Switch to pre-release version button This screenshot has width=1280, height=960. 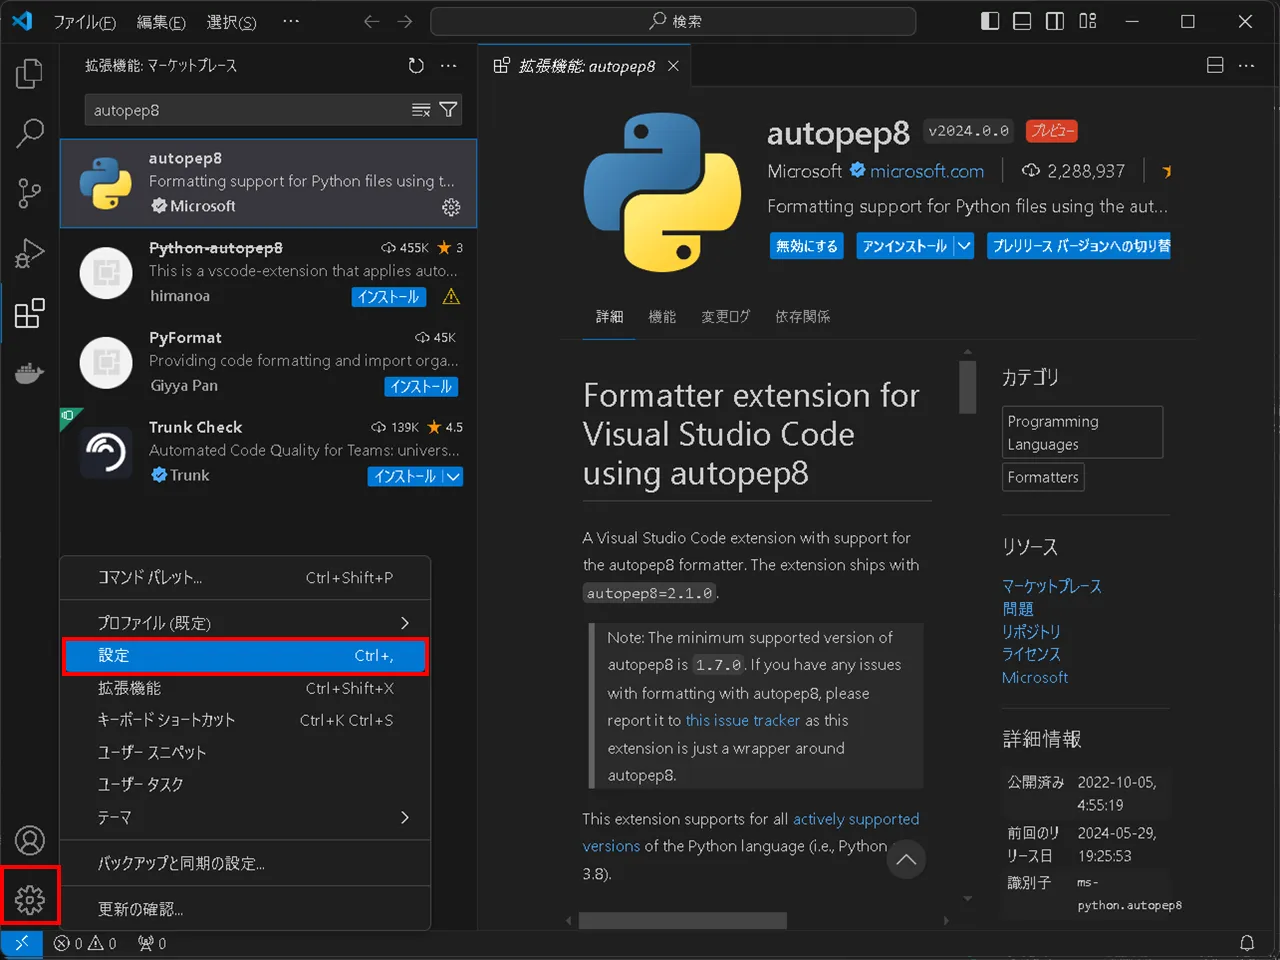1078,246
